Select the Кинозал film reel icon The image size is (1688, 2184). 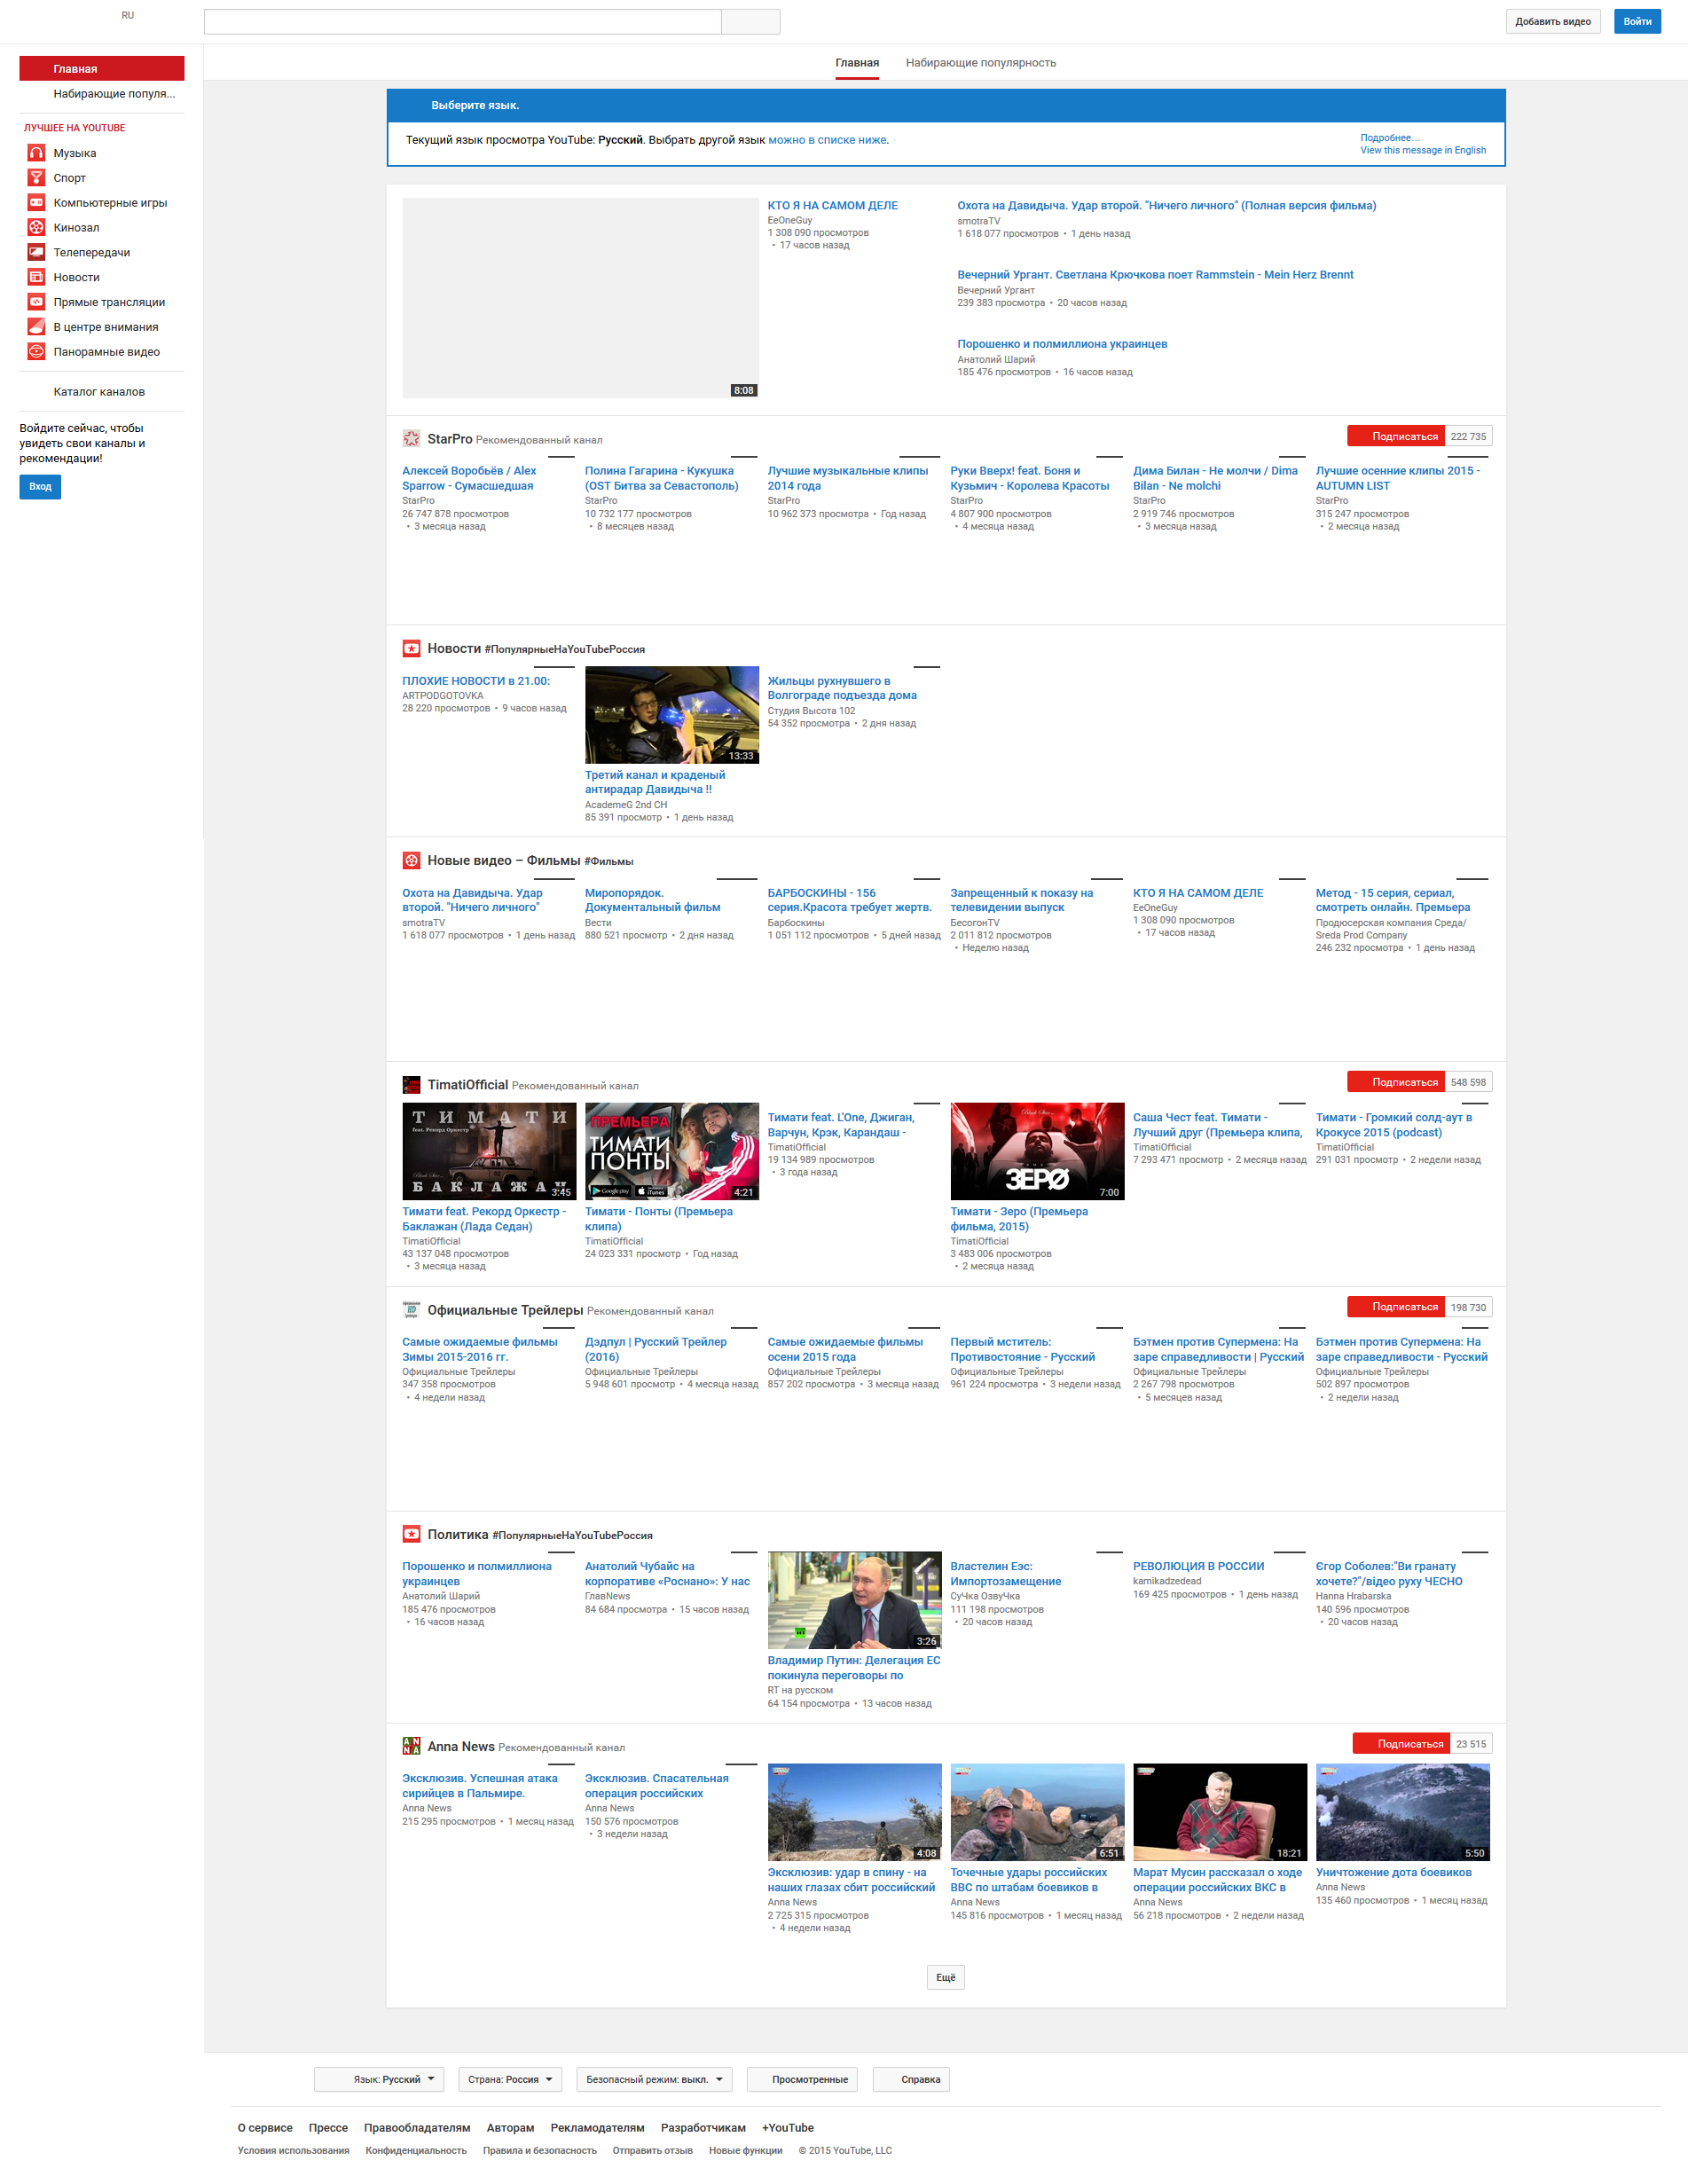[36, 228]
